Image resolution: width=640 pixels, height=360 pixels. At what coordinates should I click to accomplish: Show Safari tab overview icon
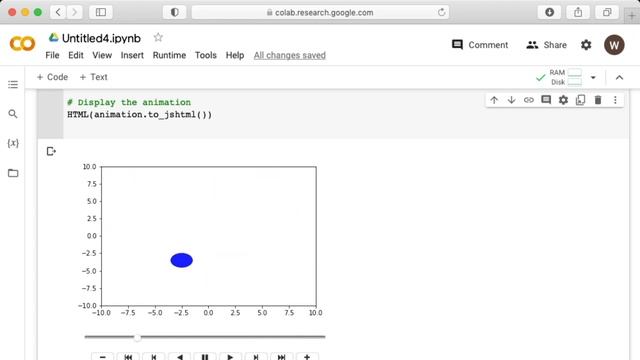point(607,12)
